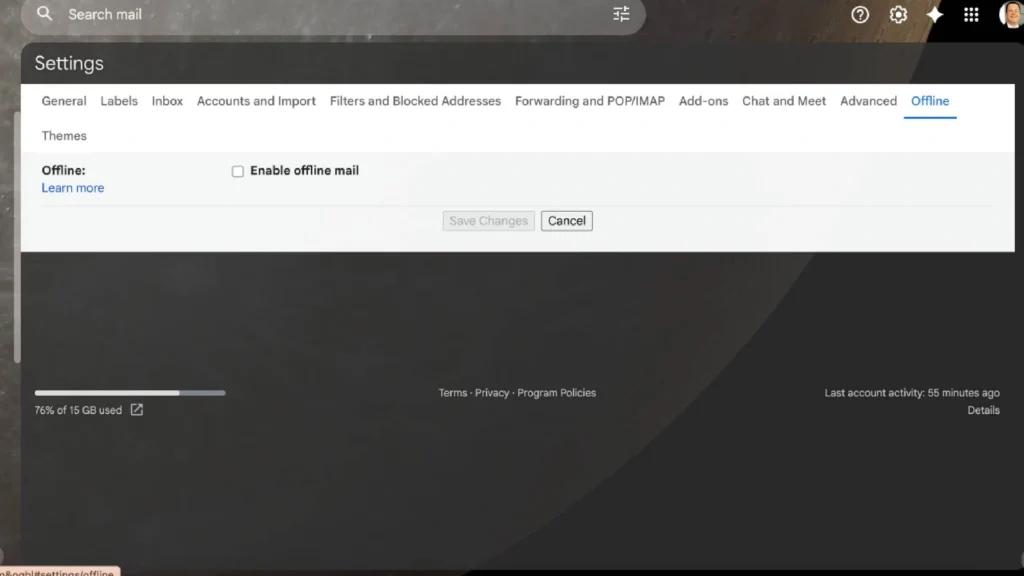Viewport: 1024px width, 576px height.
Task: Open the Labels settings tab
Action: tap(119, 101)
